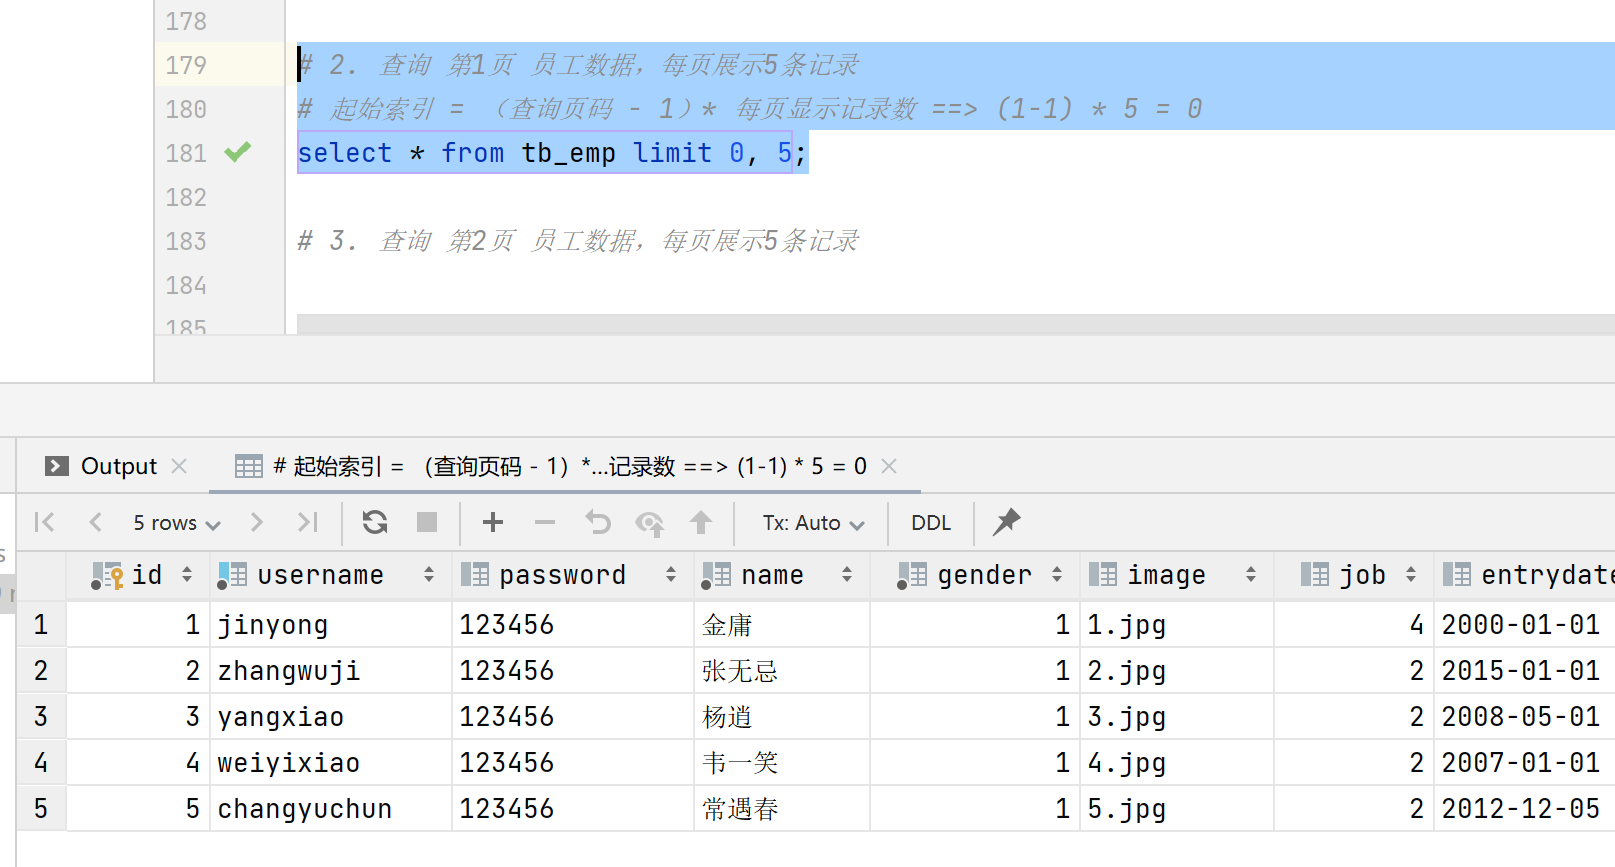Stop the running query
Image resolution: width=1615 pixels, height=867 pixels.
(427, 522)
